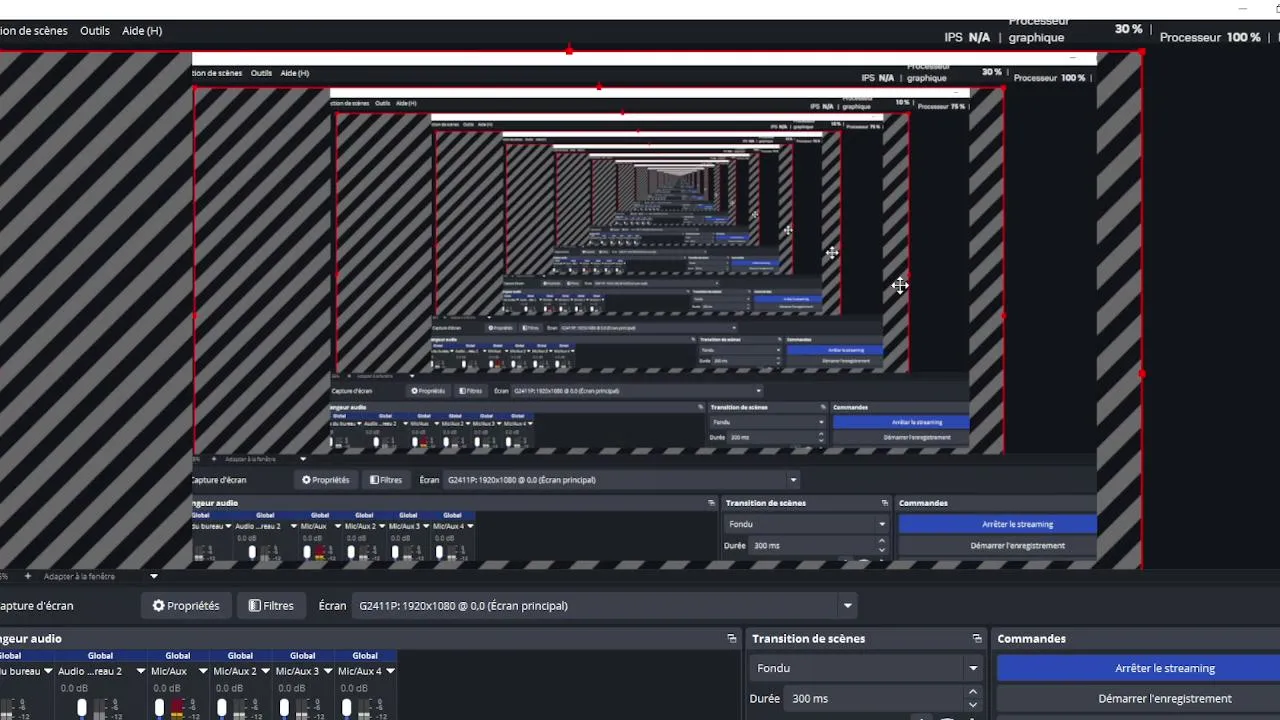Screen dimensions: 1280x720
Task: Click the 0.0 dB reading under Audio ...reau 2
Action: (74, 688)
